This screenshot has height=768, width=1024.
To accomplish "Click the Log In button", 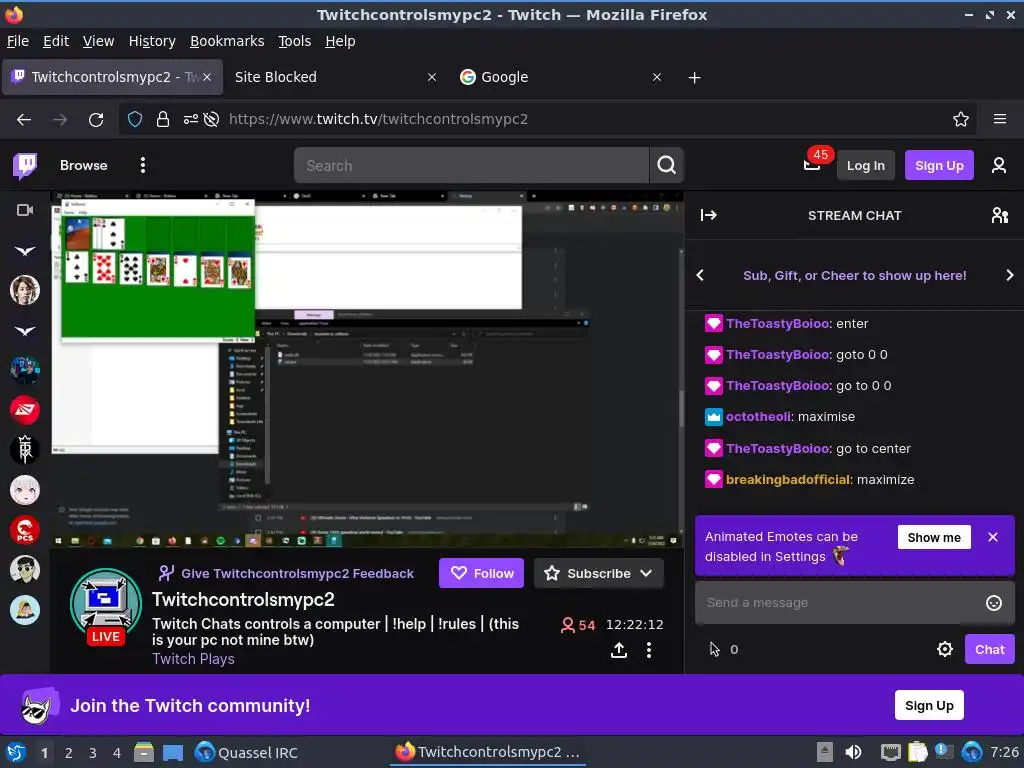I will tap(865, 165).
